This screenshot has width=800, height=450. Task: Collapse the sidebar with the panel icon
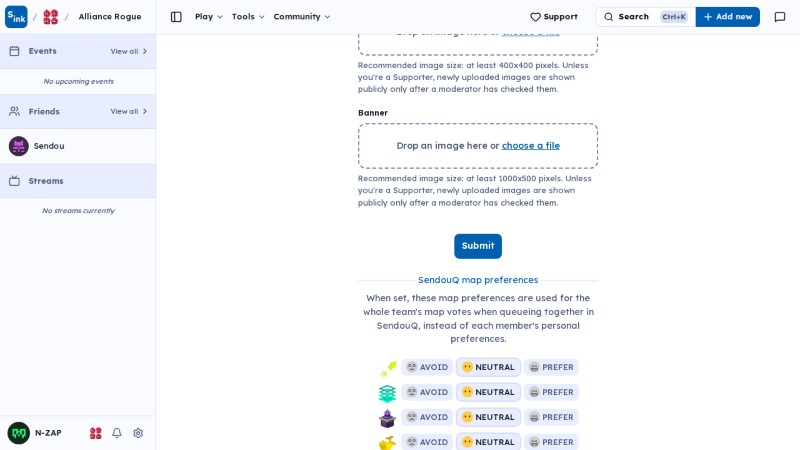coord(176,17)
